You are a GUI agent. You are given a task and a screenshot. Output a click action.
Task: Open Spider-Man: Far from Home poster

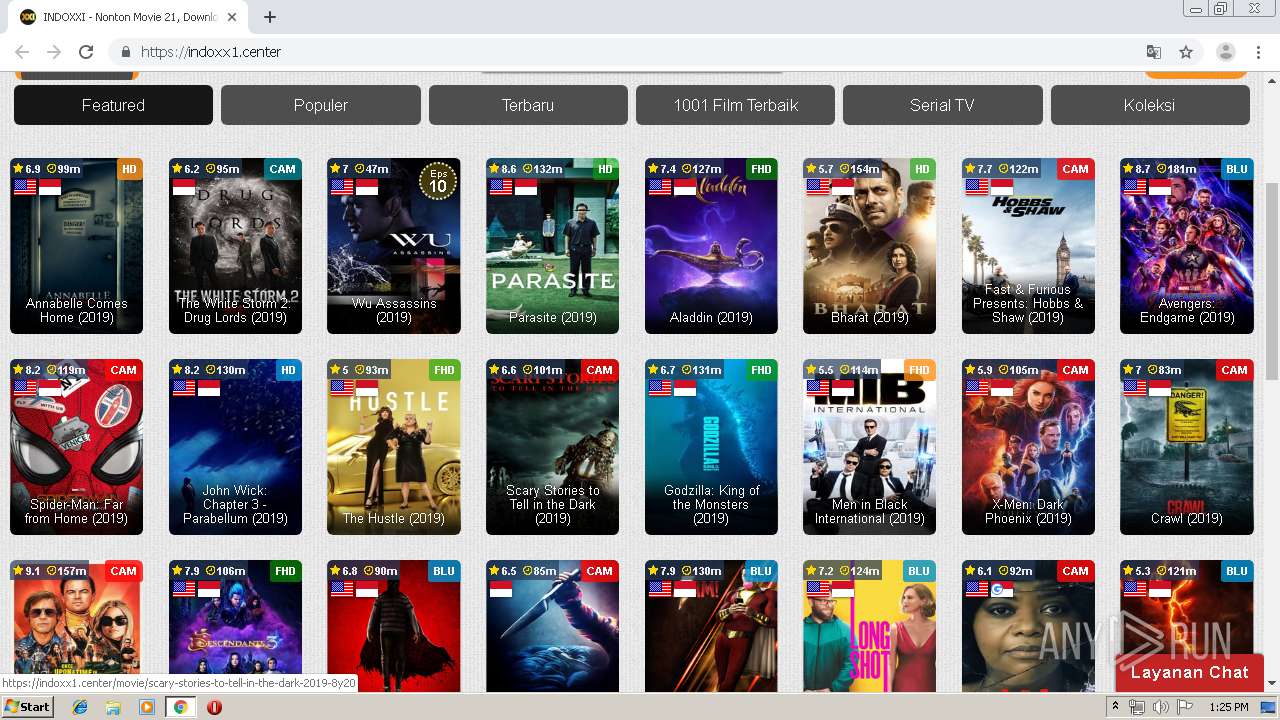[x=76, y=447]
